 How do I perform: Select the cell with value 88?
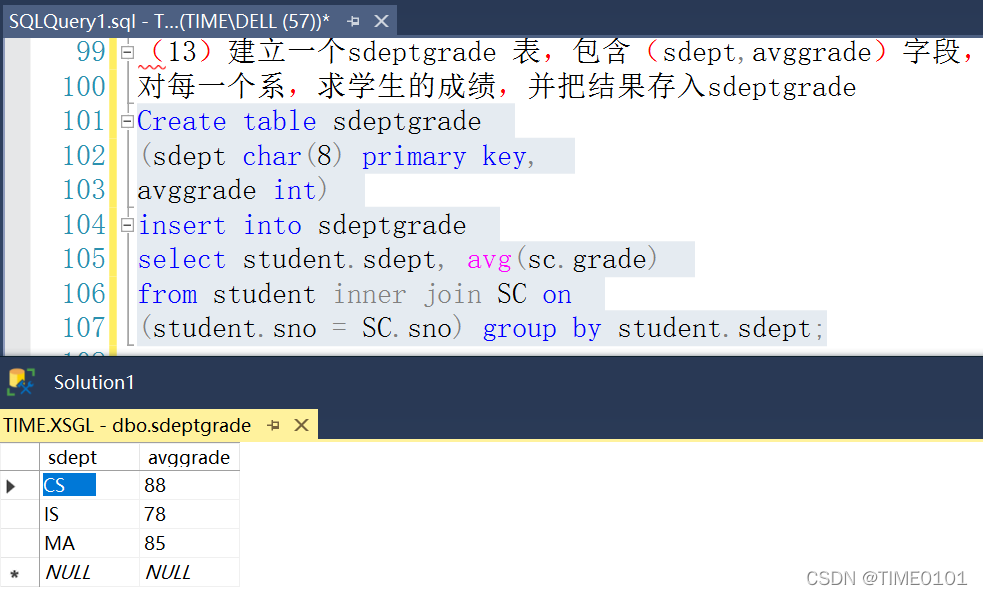tap(189, 485)
